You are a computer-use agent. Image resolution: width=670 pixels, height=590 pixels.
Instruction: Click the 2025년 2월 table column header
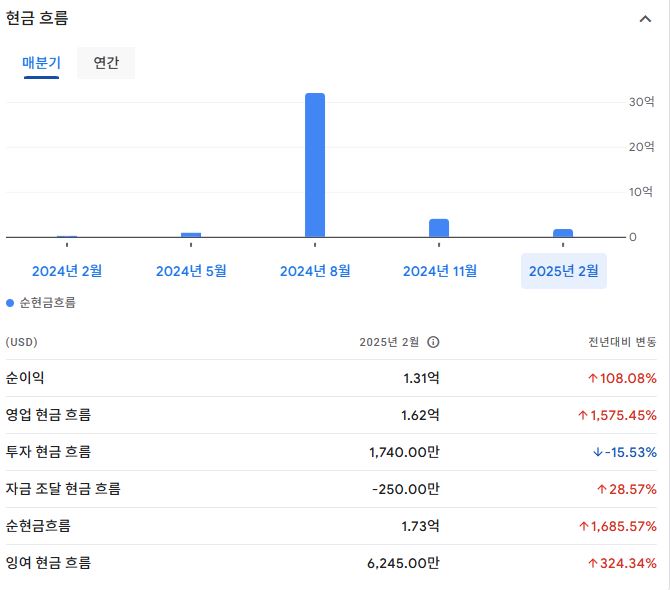coord(389,342)
